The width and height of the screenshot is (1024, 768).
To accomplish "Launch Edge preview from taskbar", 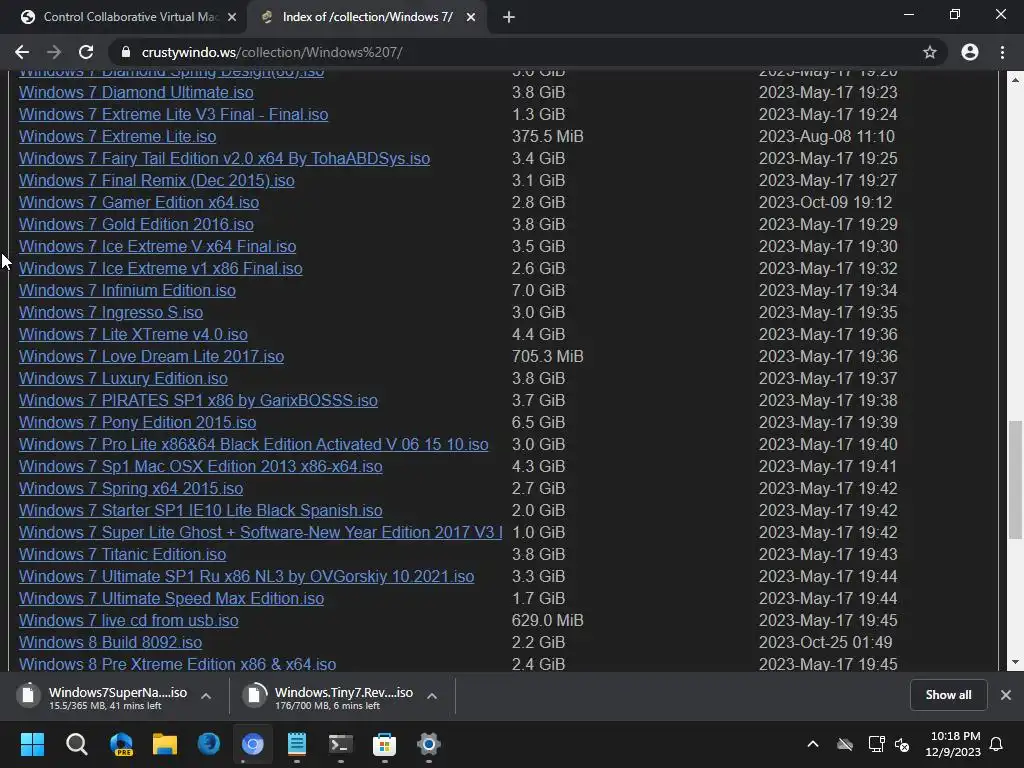I will [x=121, y=744].
